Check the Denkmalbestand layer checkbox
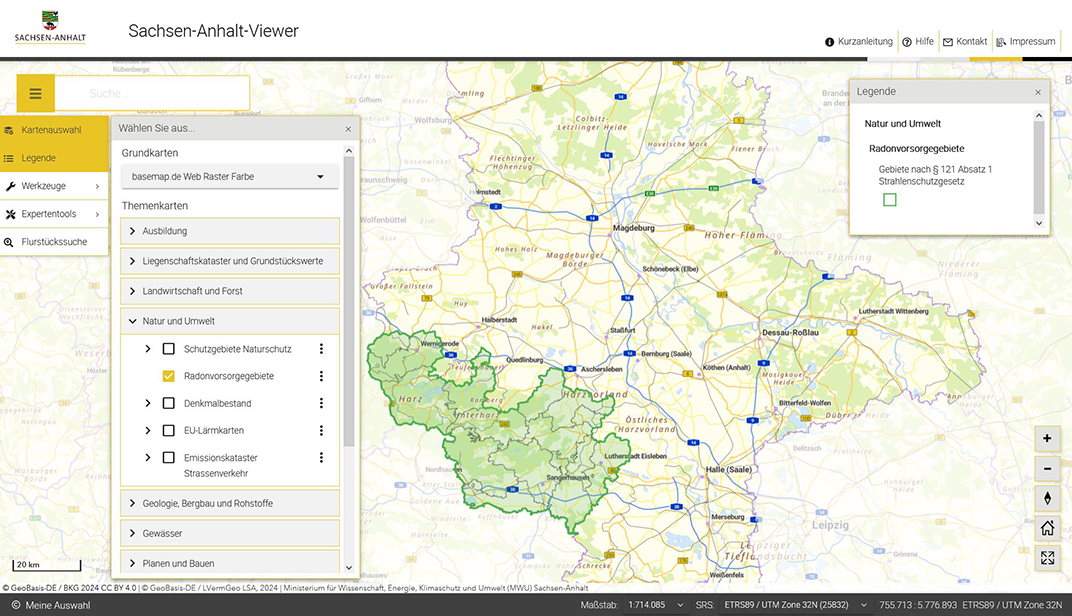1072x616 pixels. click(169, 404)
